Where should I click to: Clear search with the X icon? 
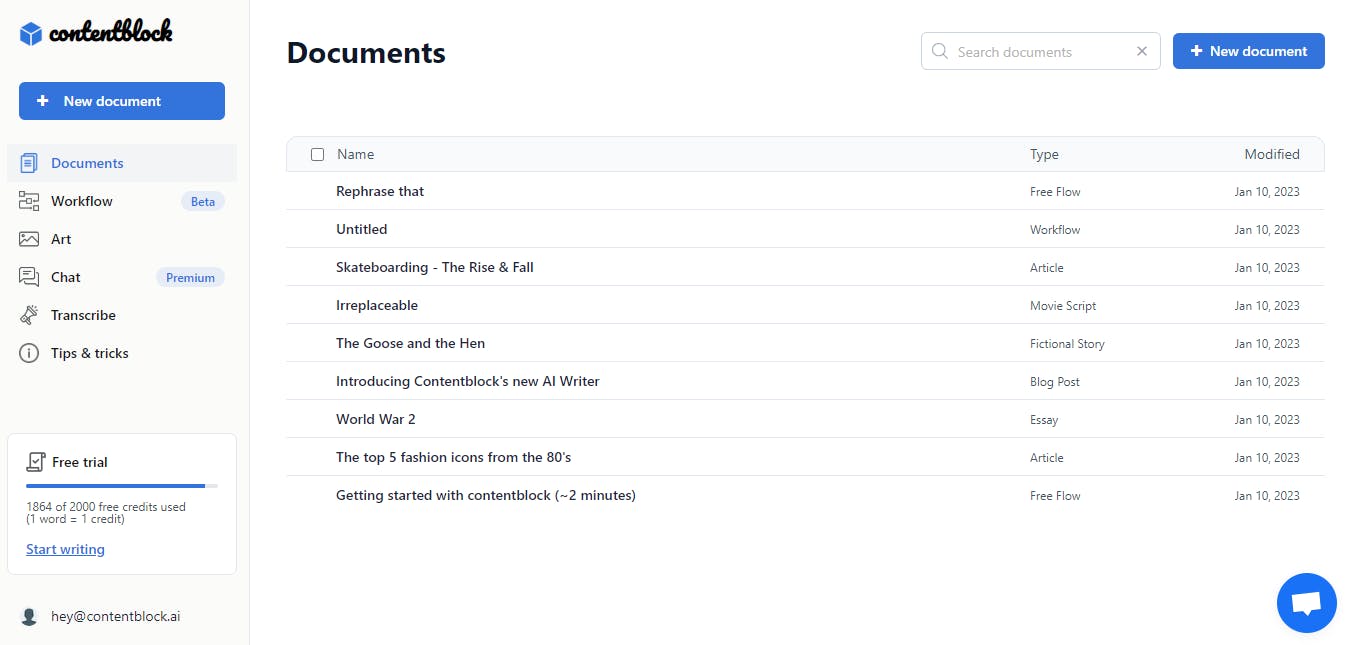tap(1142, 51)
